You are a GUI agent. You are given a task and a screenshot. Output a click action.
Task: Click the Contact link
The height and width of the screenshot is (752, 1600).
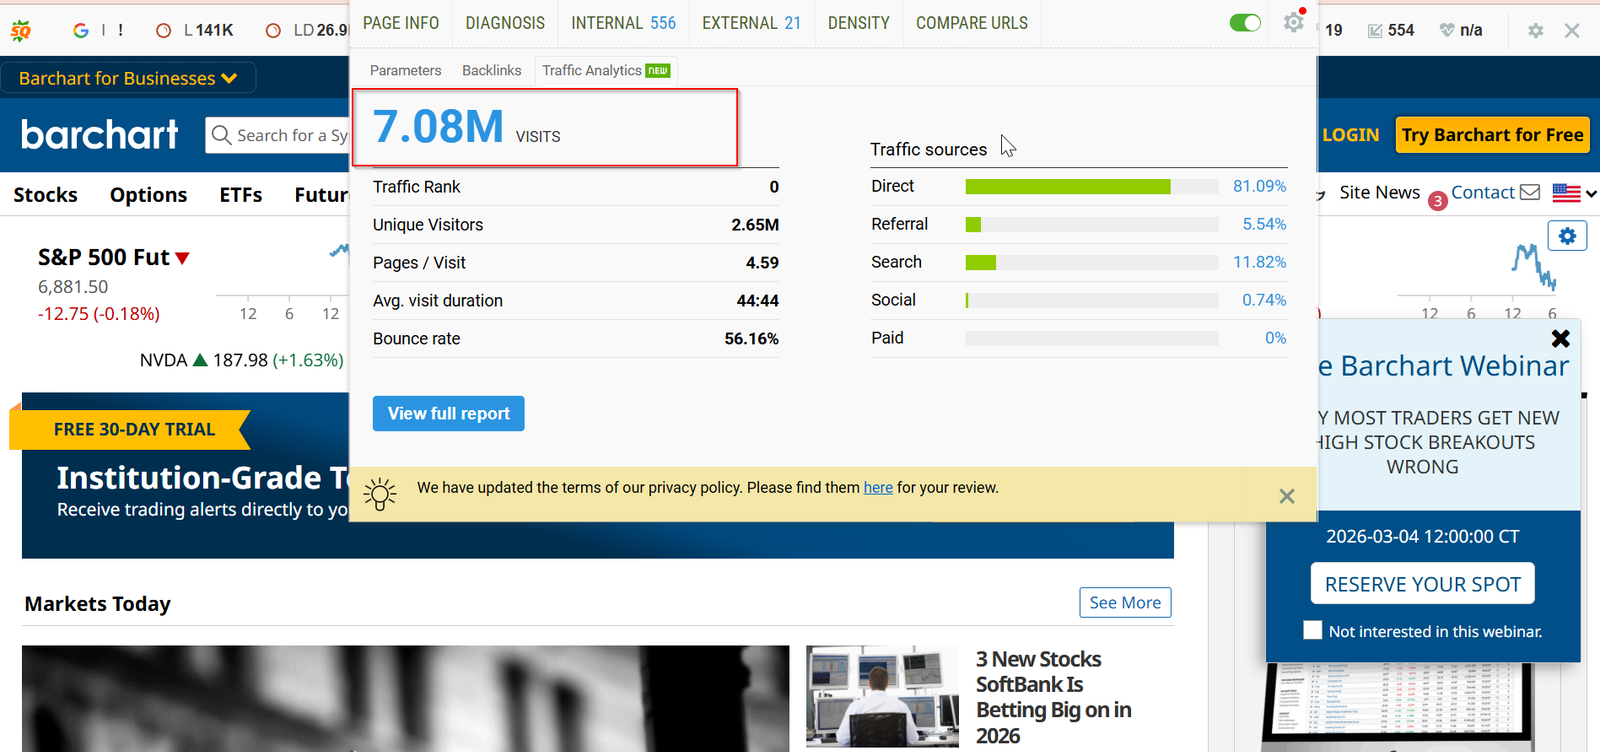1482,192
